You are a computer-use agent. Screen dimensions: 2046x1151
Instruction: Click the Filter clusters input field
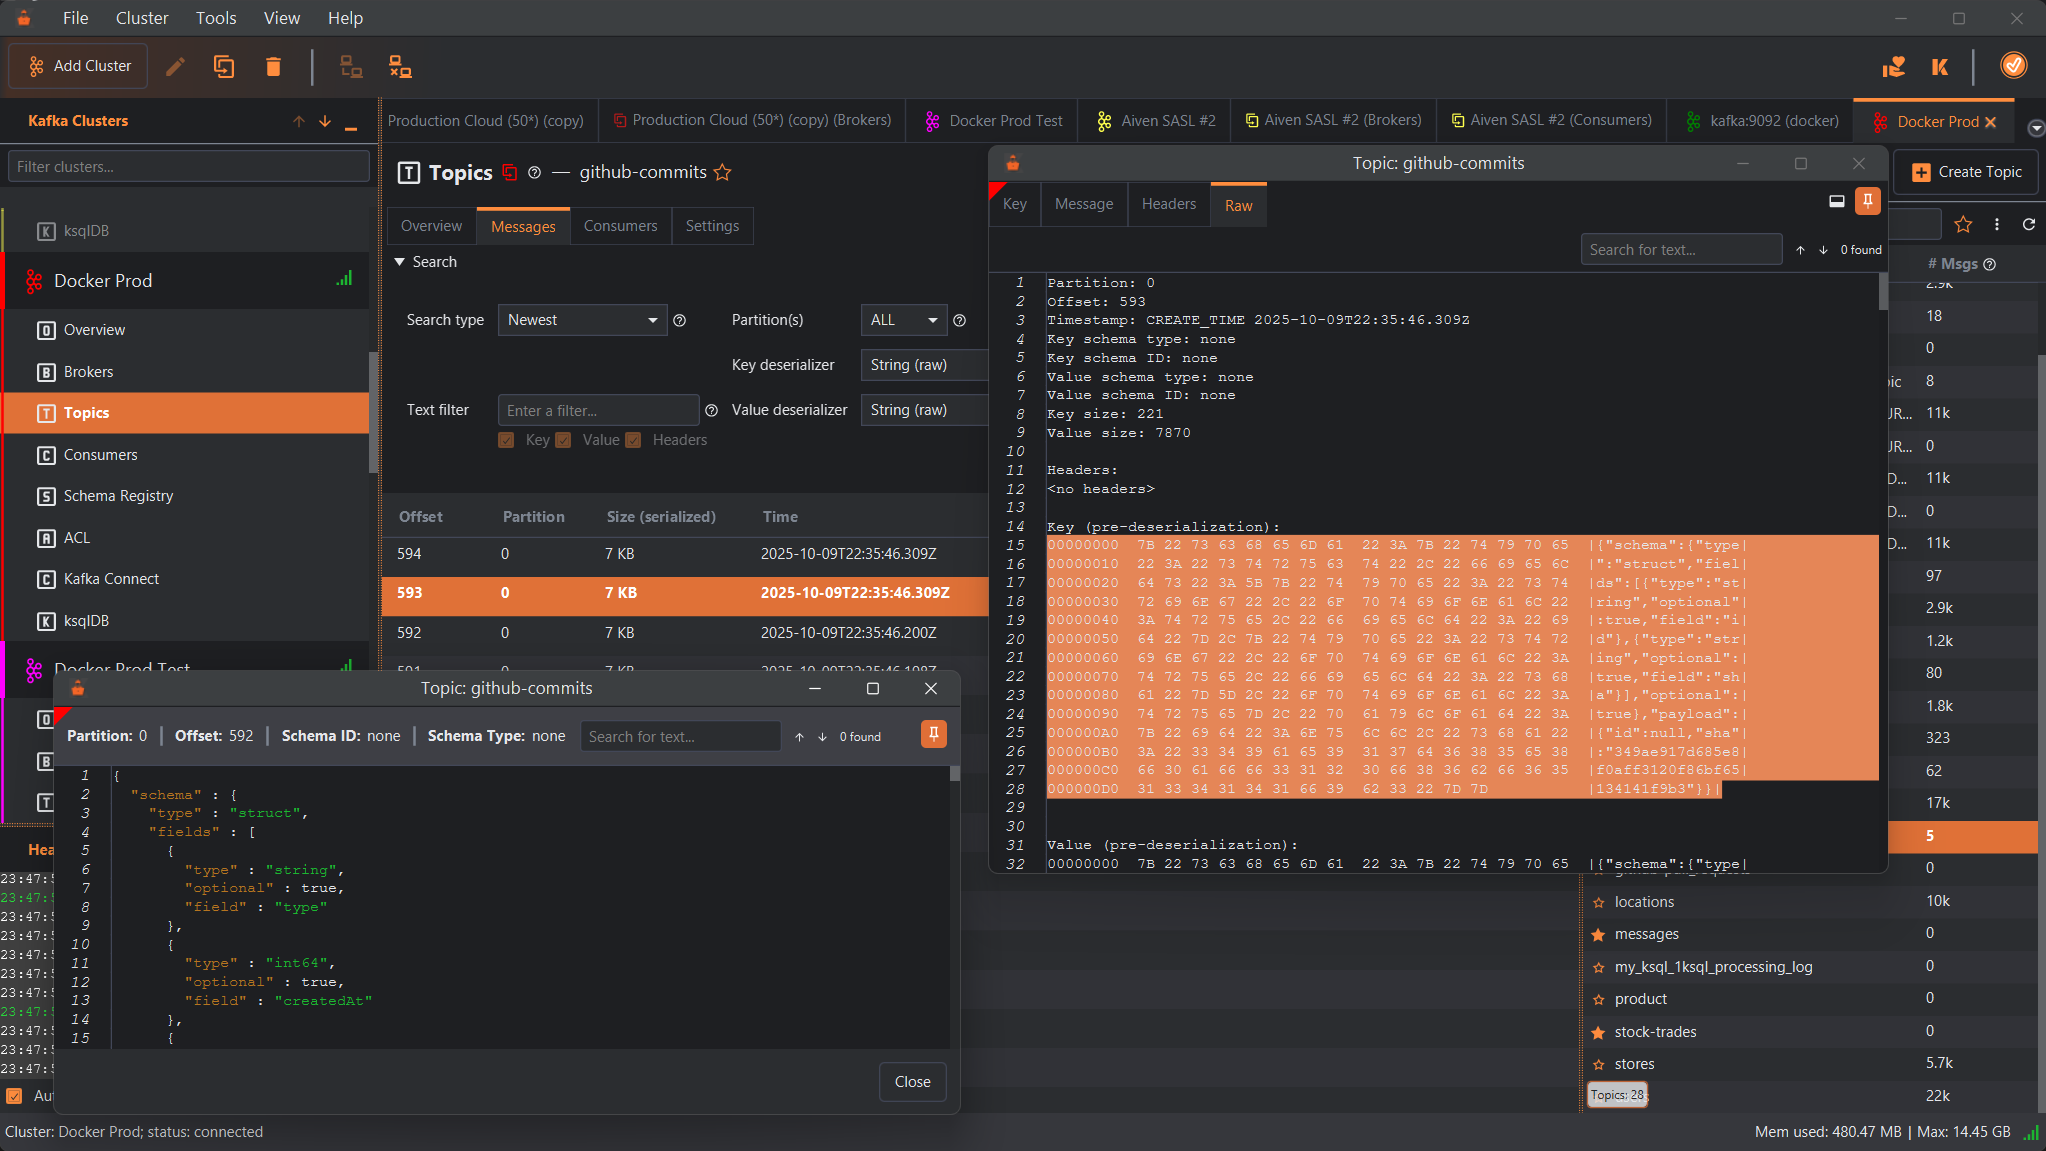coord(188,167)
